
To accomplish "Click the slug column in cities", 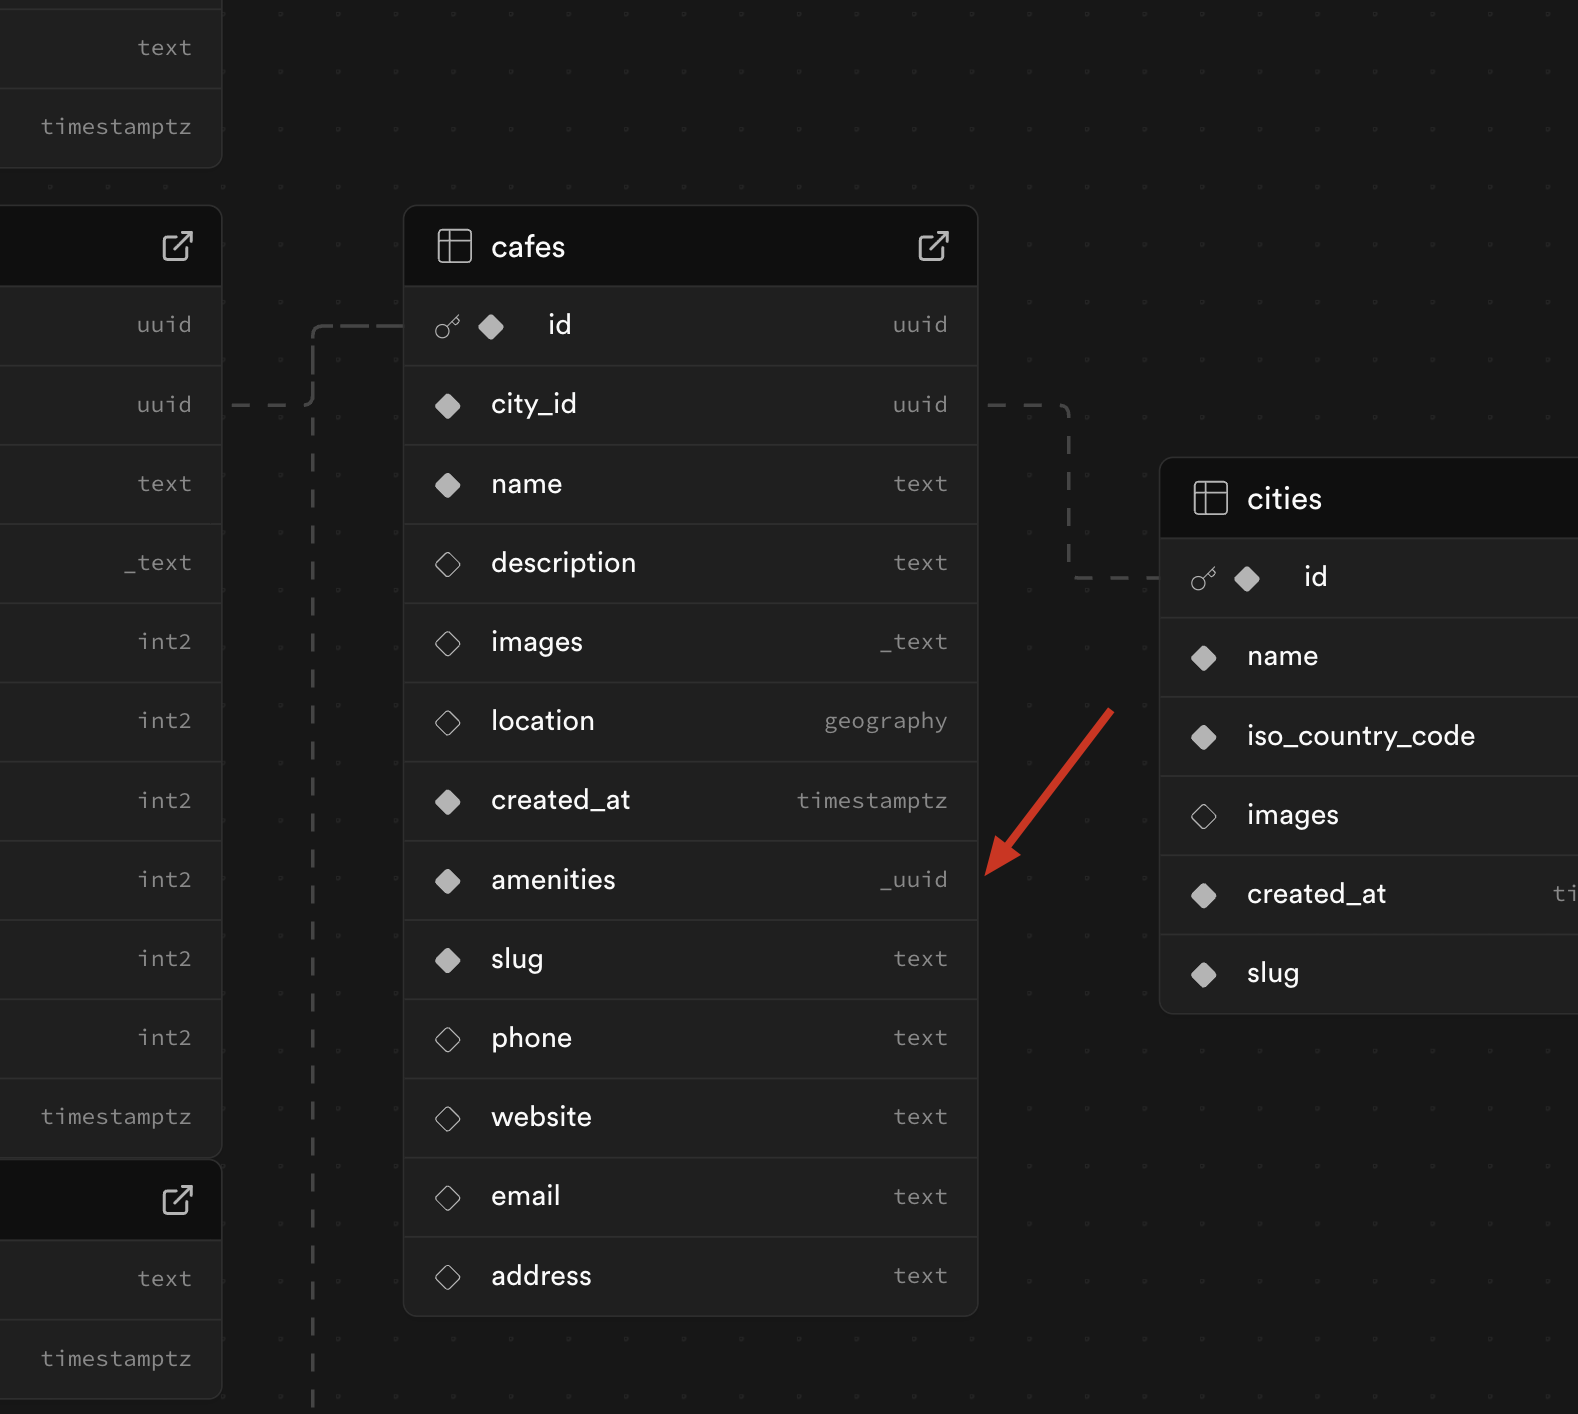I will coord(1273,973).
